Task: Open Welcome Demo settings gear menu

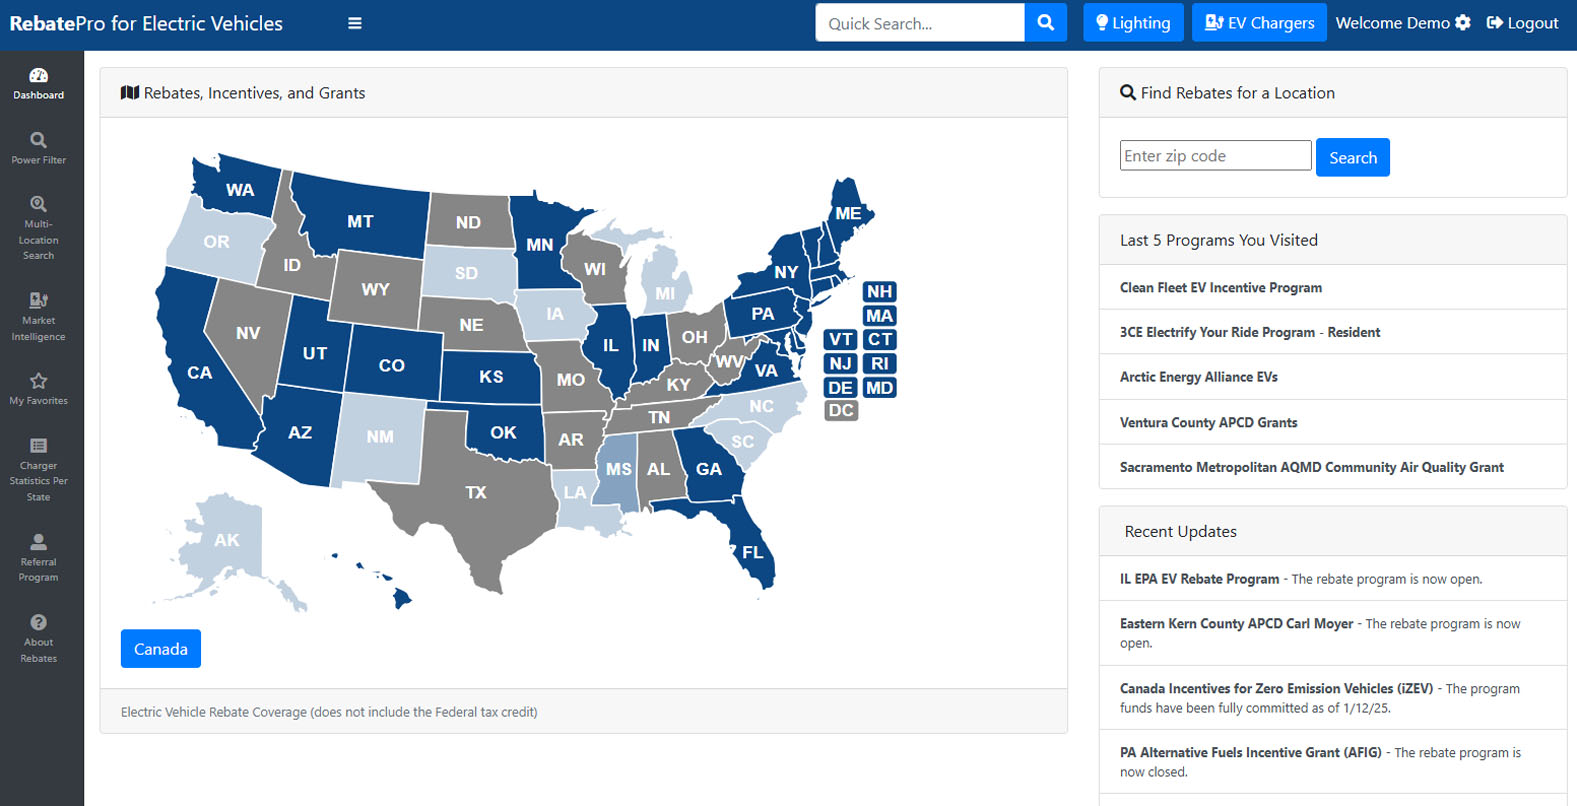Action: (x=1463, y=23)
